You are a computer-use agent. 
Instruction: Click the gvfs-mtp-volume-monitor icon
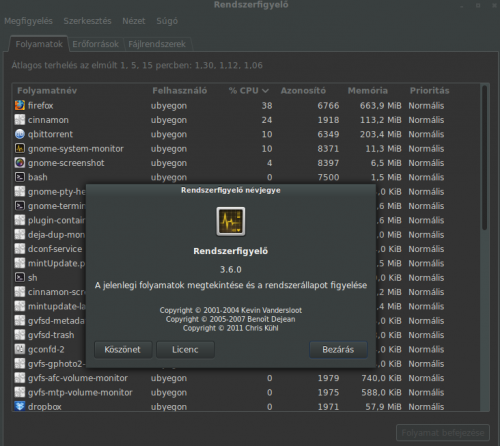coord(20,392)
